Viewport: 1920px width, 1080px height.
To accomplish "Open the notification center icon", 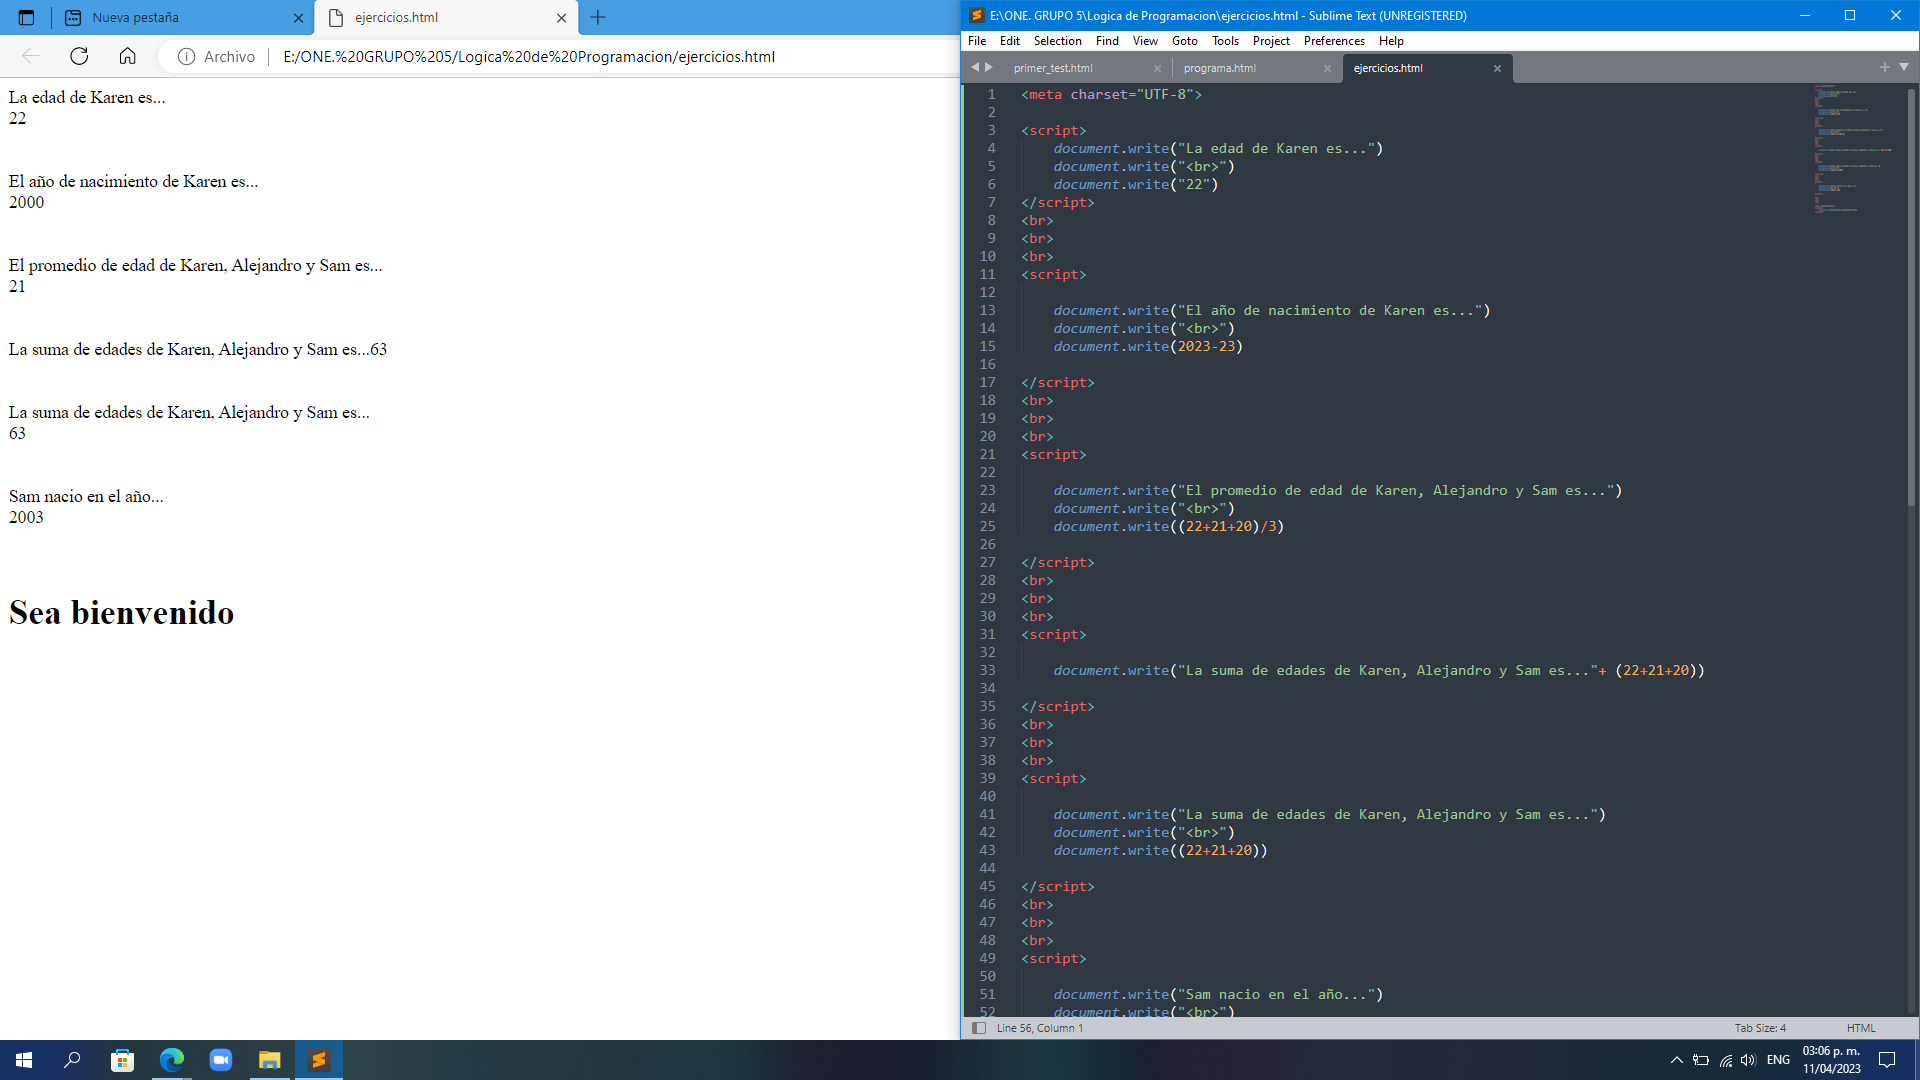I will [x=1887, y=1060].
